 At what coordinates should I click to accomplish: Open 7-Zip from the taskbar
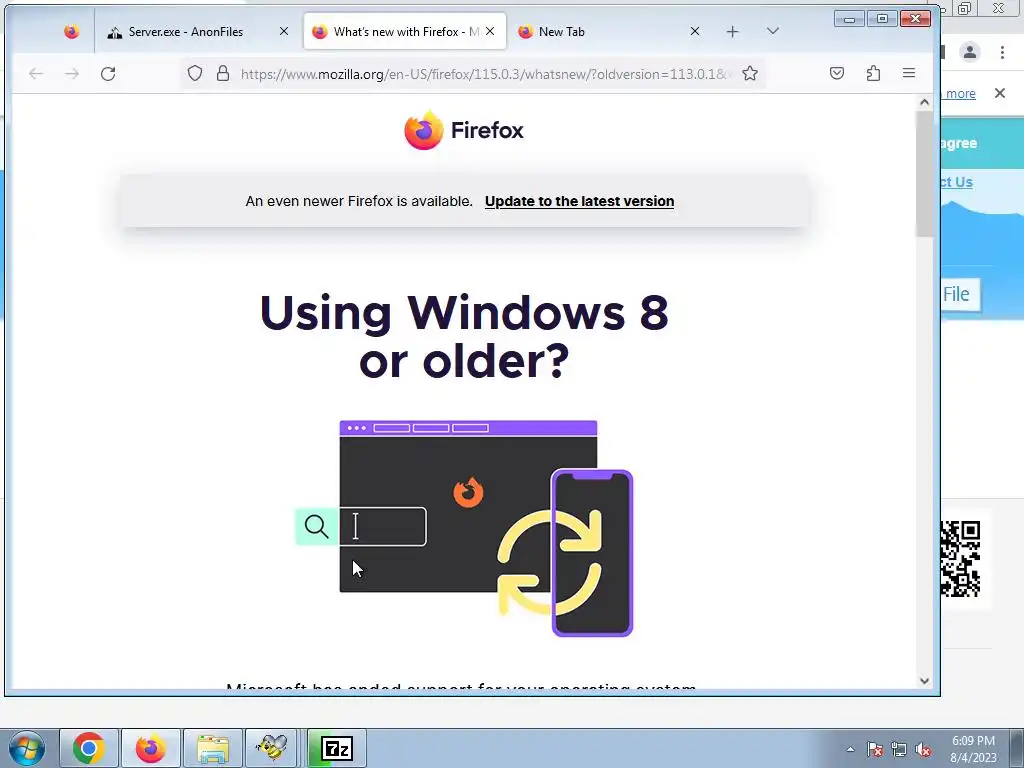point(337,748)
